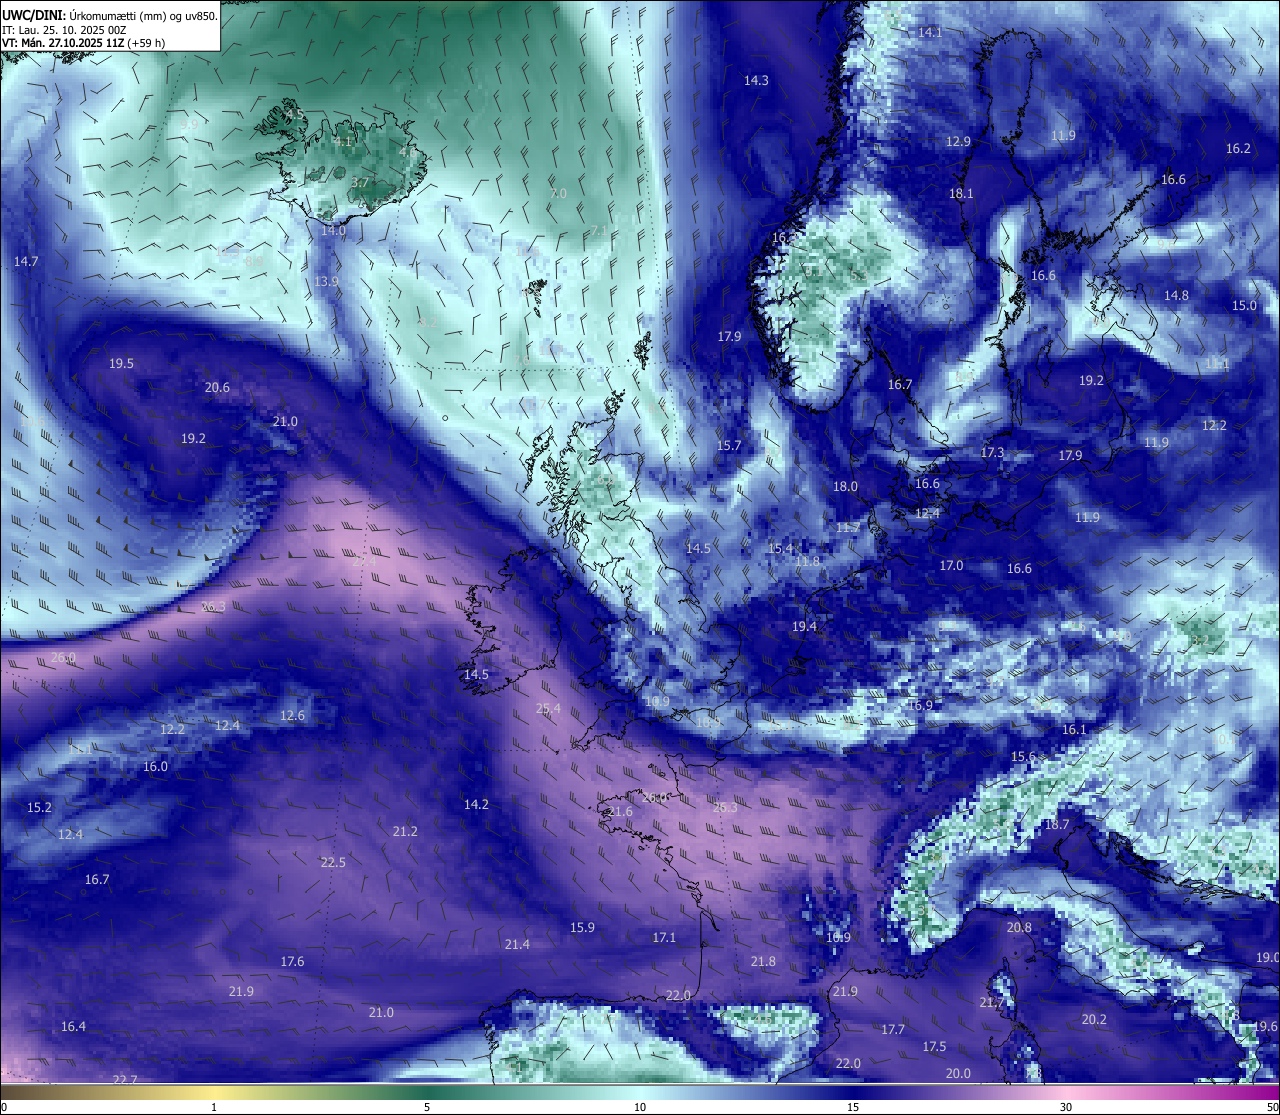The height and width of the screenshot is (1115, 1280).
Task: Select the 22.7 value label
Action: (125, 1080)
